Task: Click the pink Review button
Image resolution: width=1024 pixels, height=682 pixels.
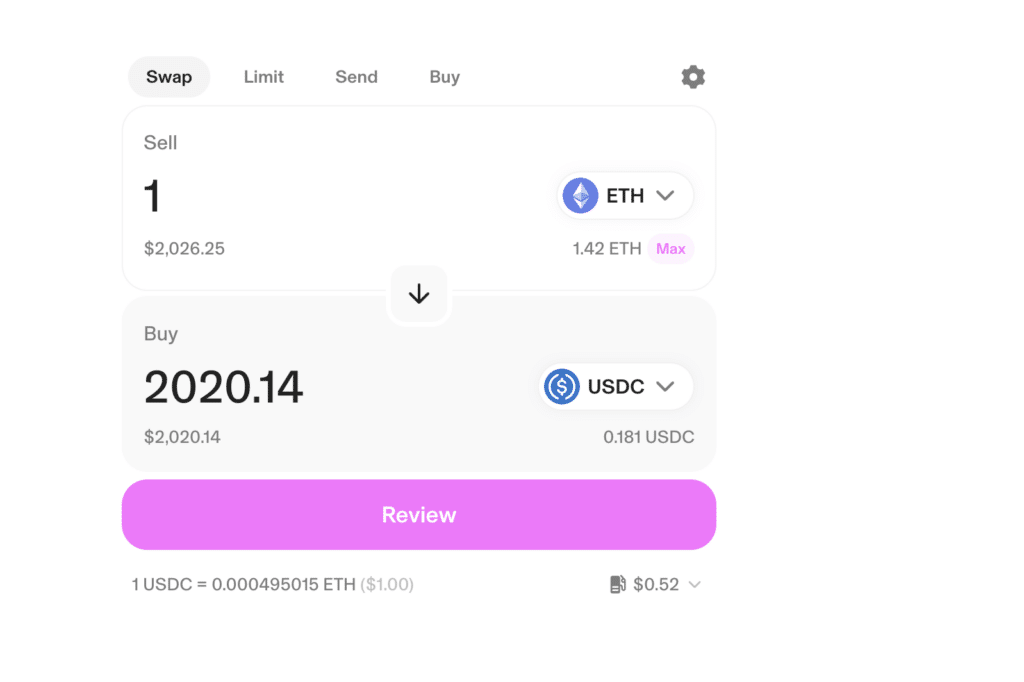Action: 419,515
